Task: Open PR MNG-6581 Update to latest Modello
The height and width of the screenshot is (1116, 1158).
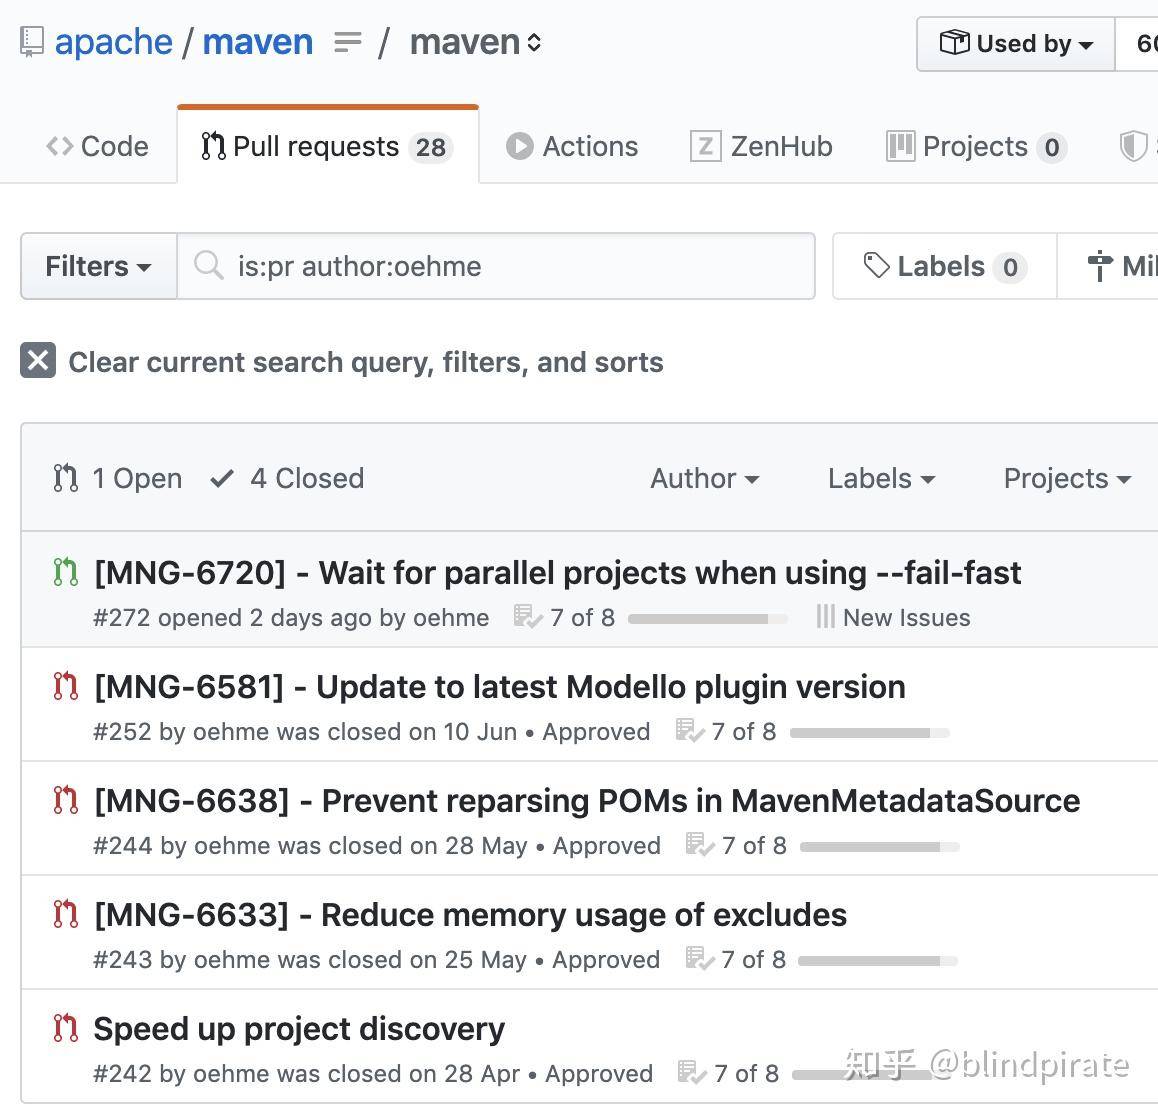Action: (500, 687)
